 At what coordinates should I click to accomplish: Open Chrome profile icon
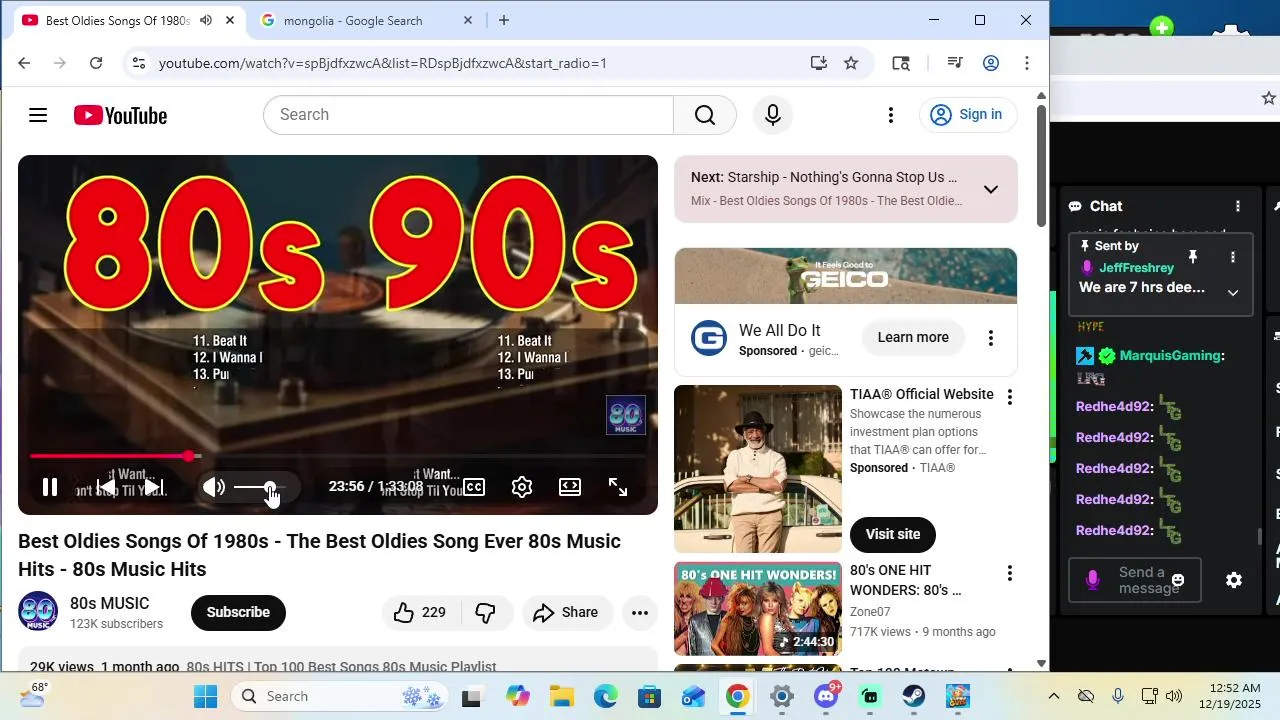991,63
